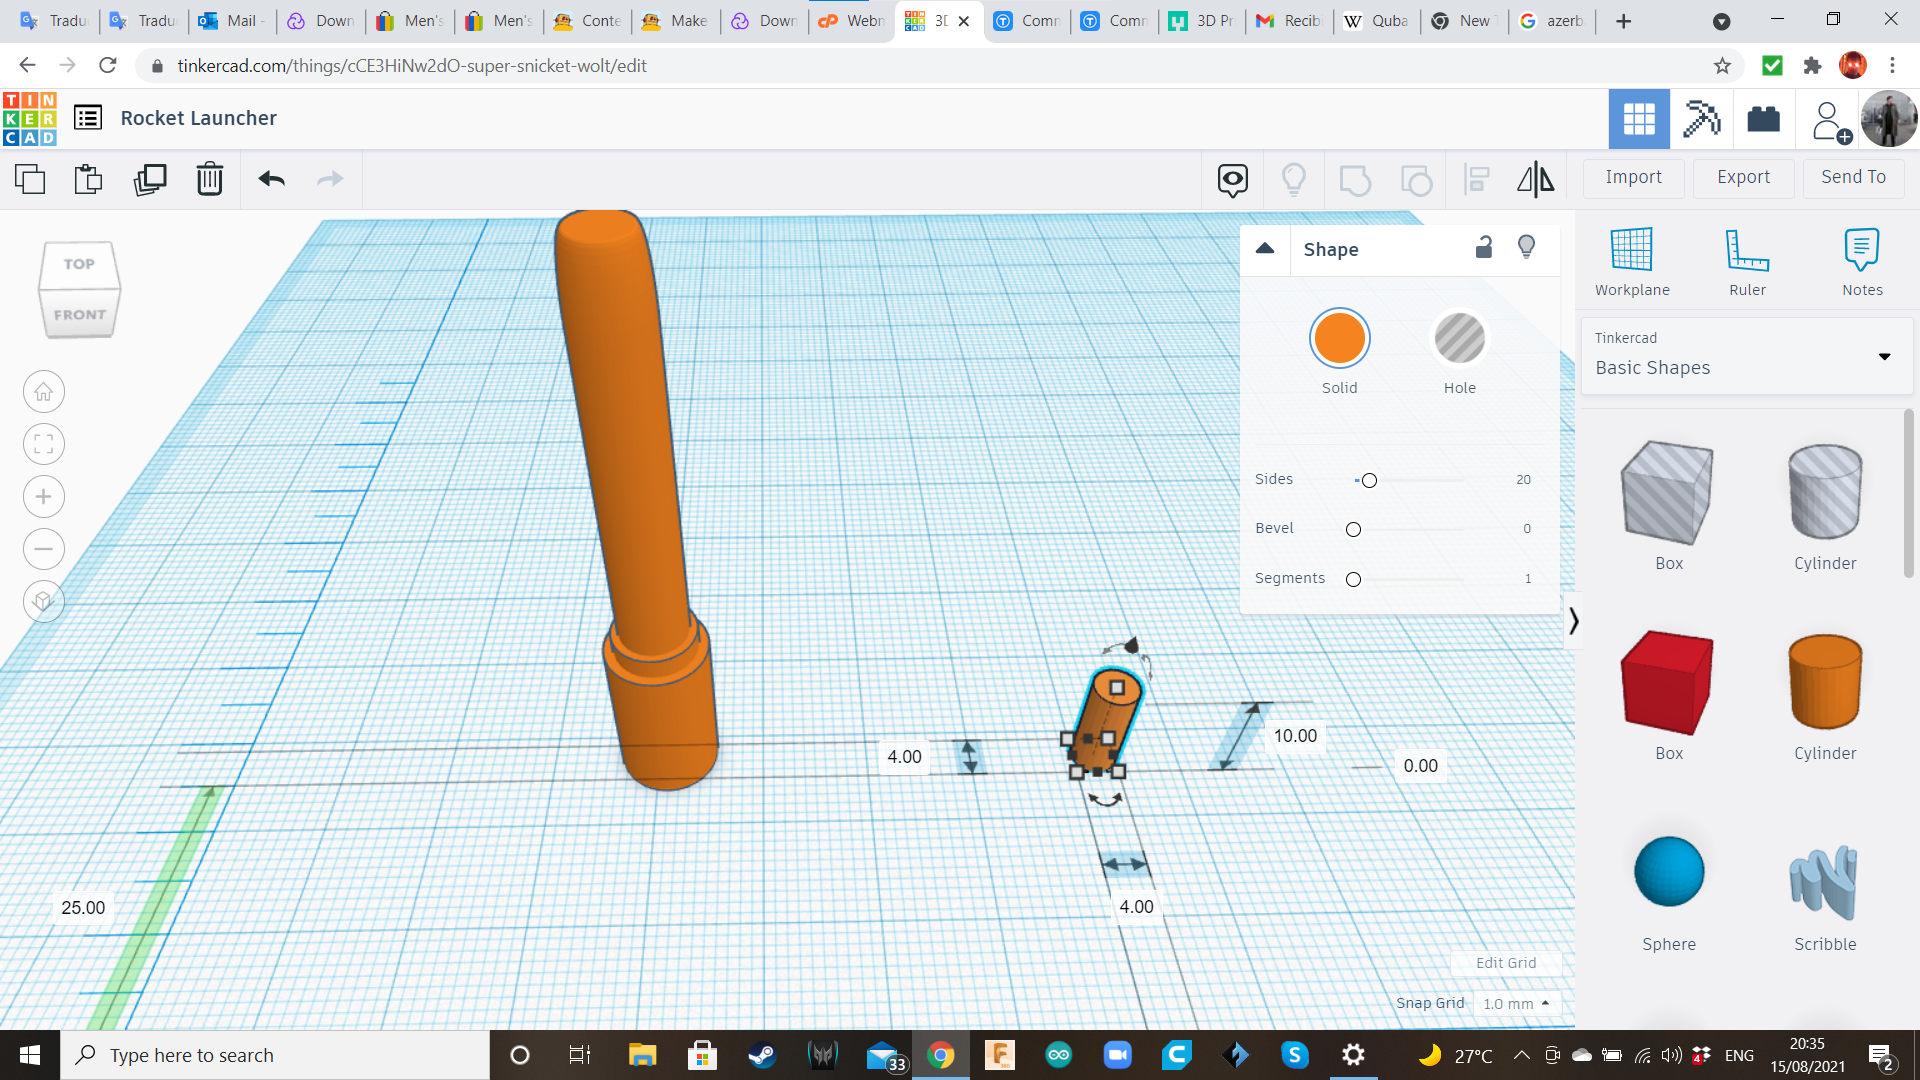Click the Duplicate icon in the toolbar
The height and width of the screenshot is (1080, 1920).
coord(149,179)
